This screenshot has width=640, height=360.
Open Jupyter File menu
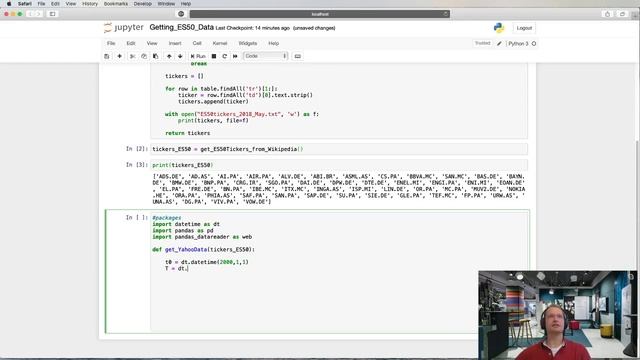(111, 43)
